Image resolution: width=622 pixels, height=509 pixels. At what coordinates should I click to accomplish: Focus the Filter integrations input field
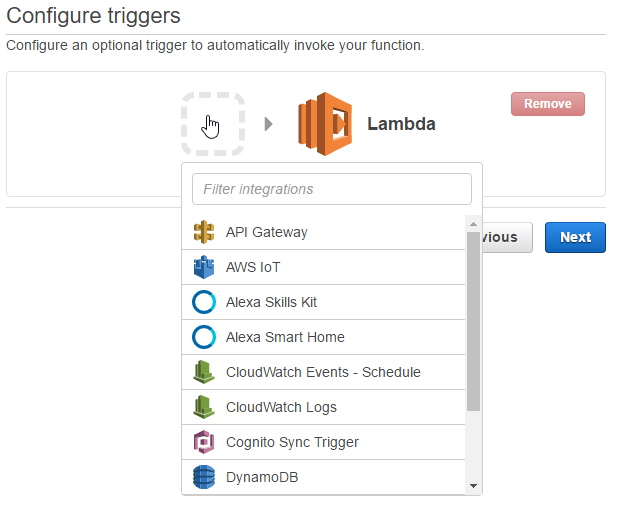pos(332,189)
